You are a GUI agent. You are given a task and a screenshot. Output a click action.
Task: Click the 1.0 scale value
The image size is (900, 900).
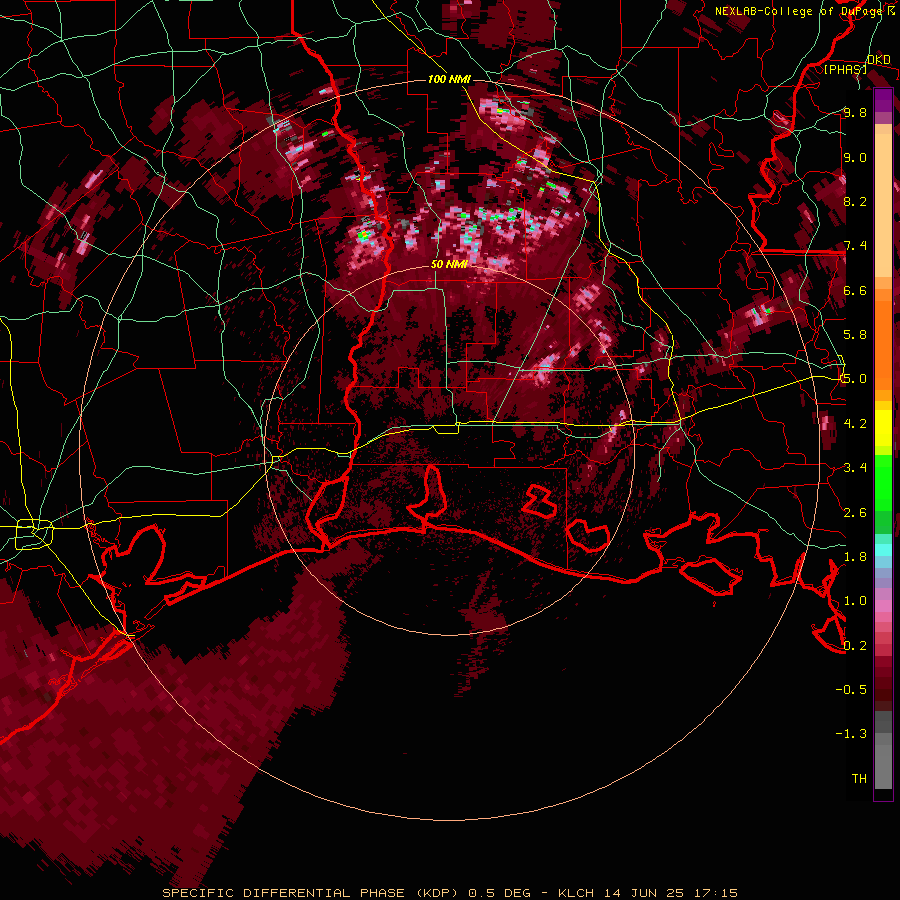pyautogui.click(x=855, y=601)
